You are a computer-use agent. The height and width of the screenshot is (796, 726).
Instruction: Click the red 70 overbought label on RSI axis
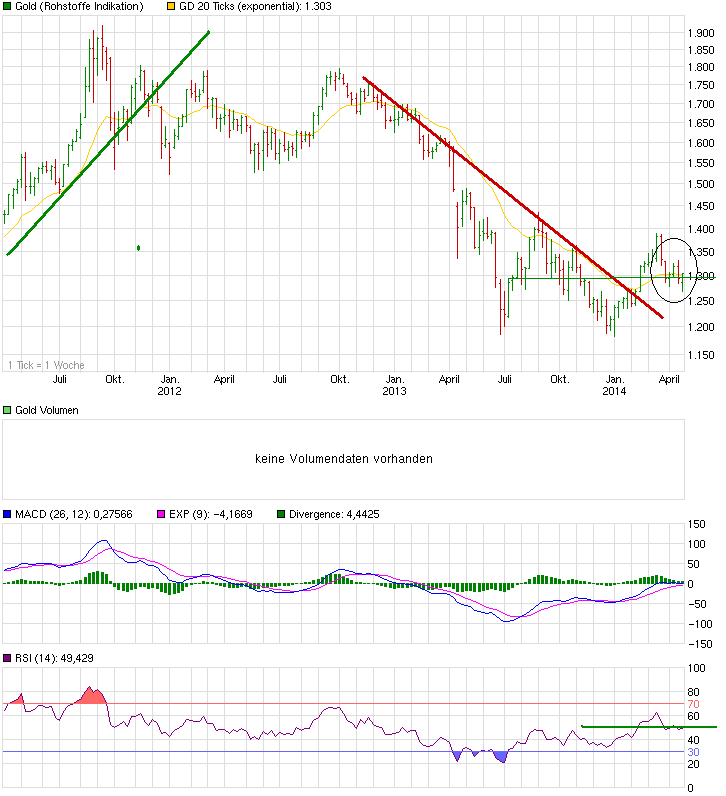pos(694,704)
